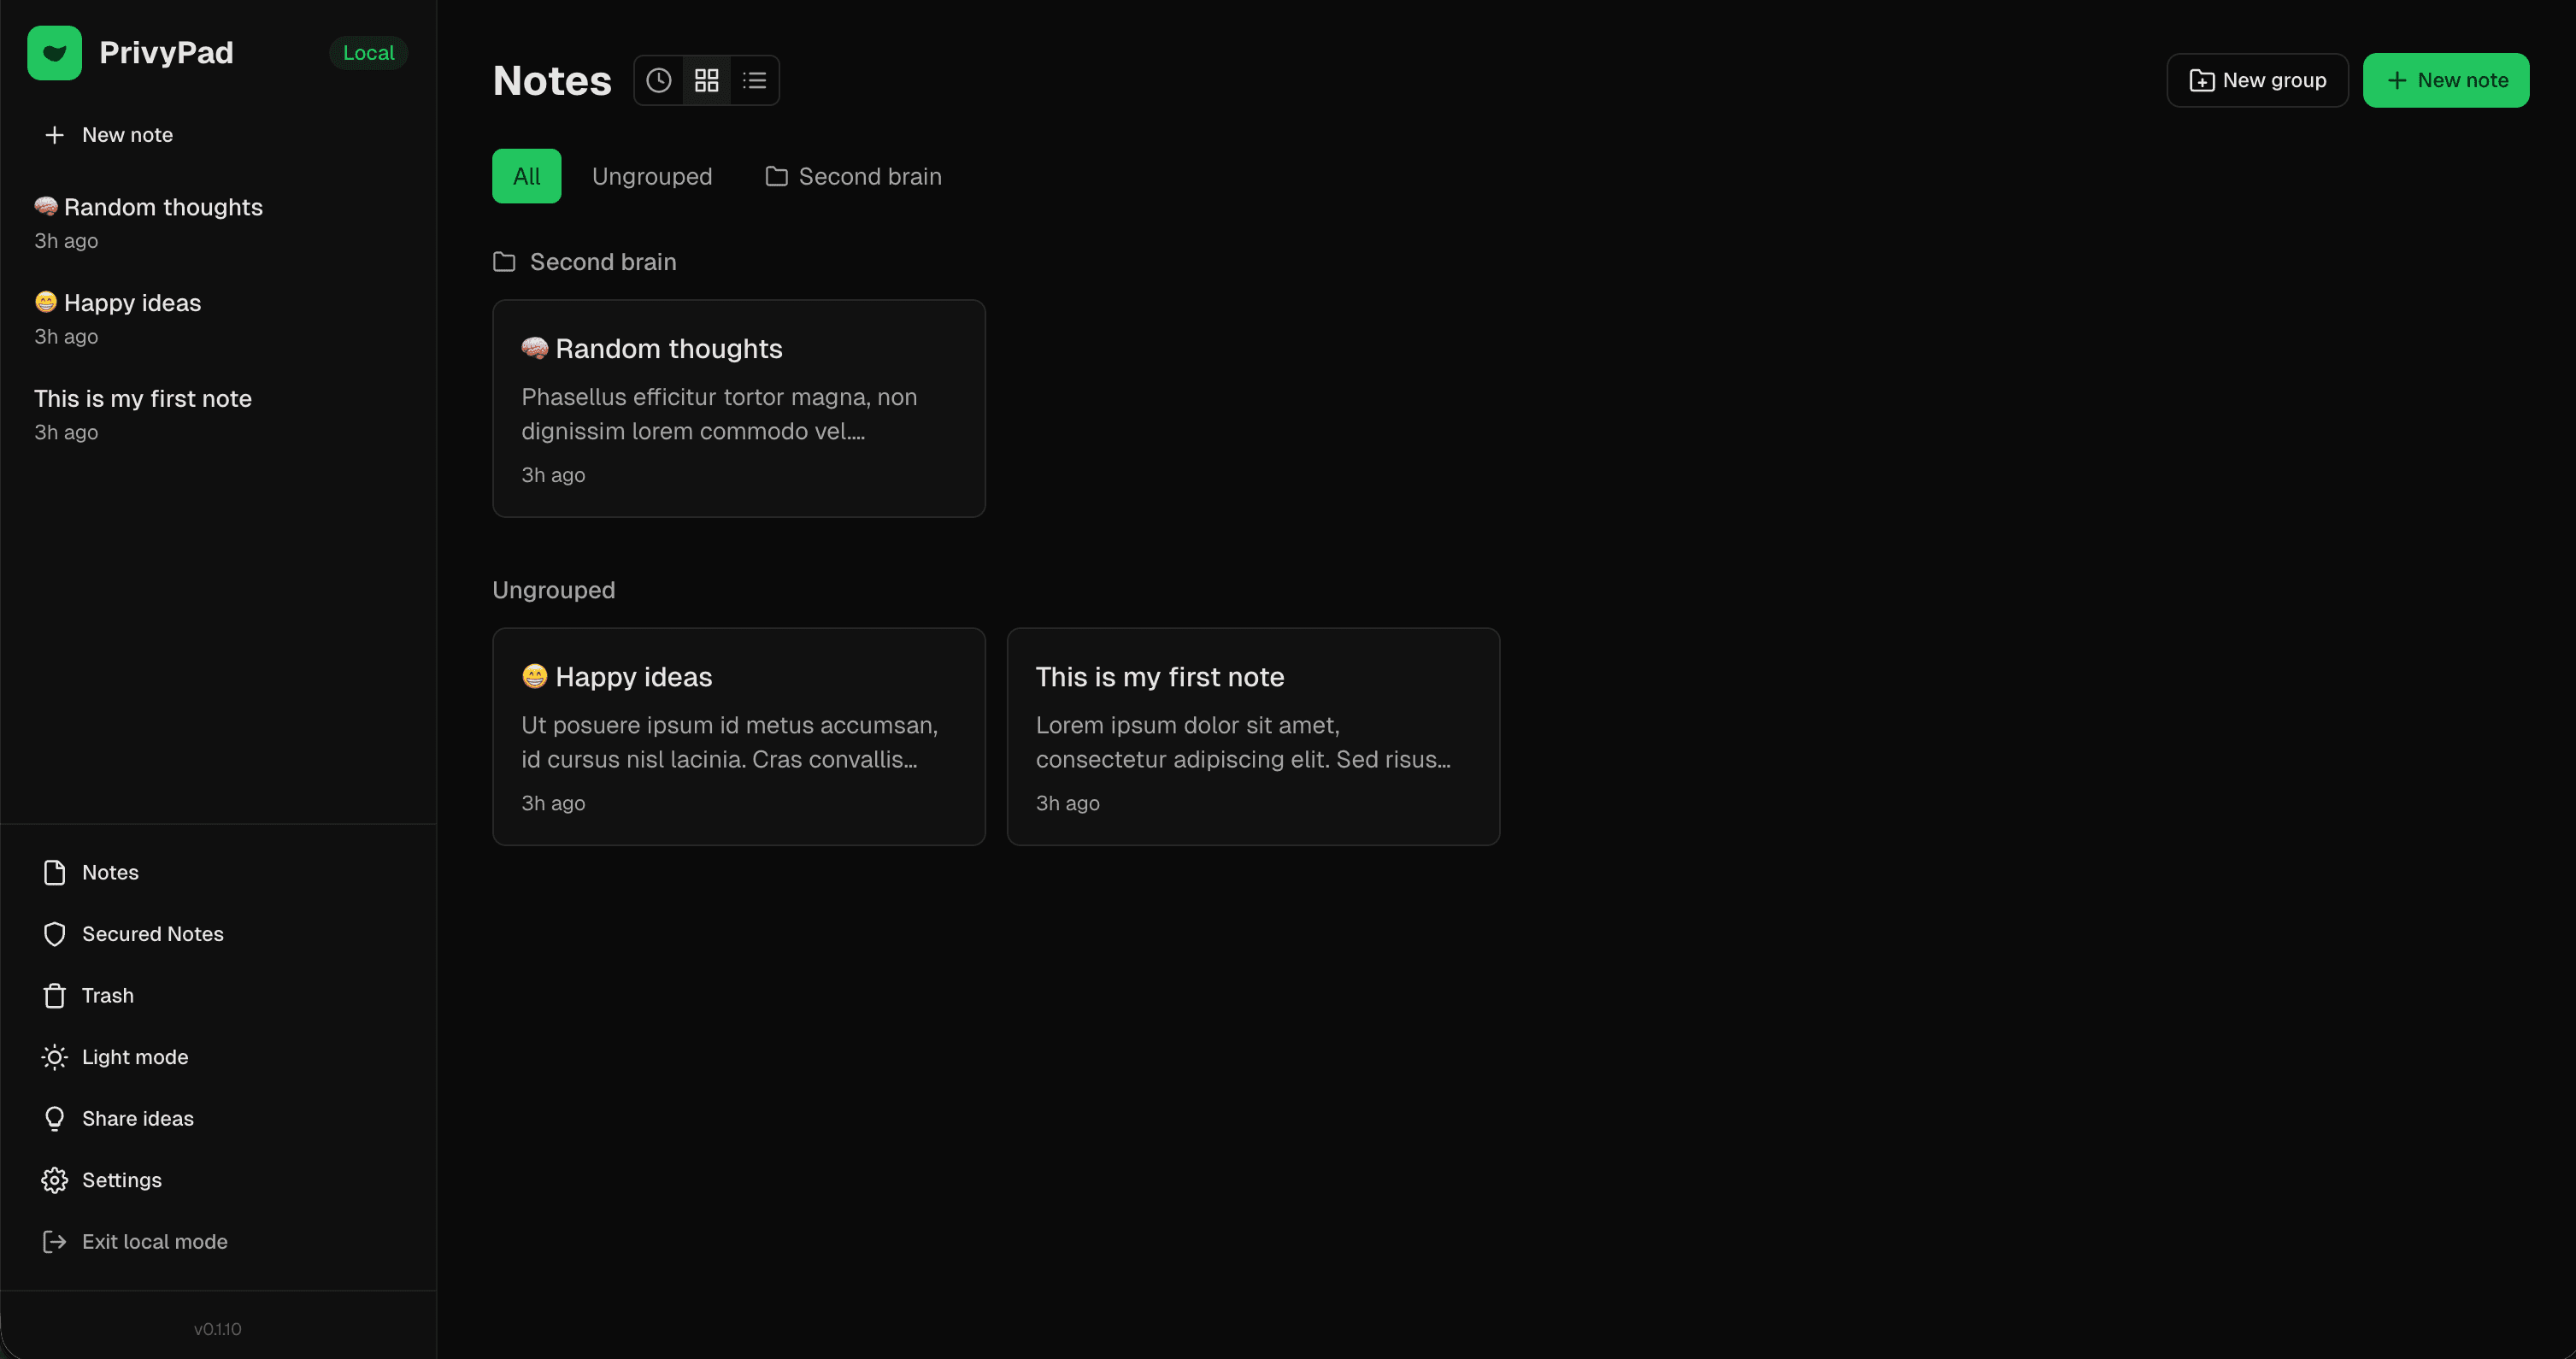Open the Trash section
The width and height of the screenshot is (2576, 1359).
[x=107, y=995]
